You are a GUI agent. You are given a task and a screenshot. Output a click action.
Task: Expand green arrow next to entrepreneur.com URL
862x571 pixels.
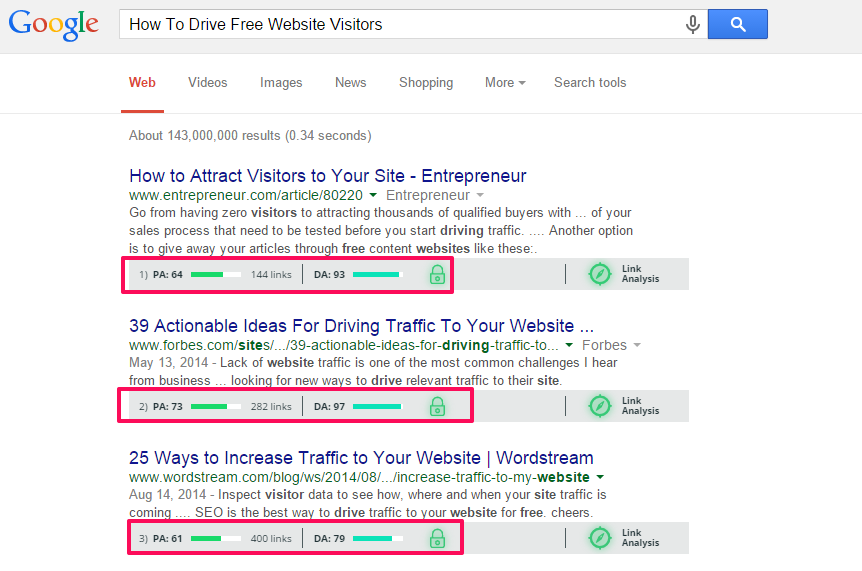373,195
